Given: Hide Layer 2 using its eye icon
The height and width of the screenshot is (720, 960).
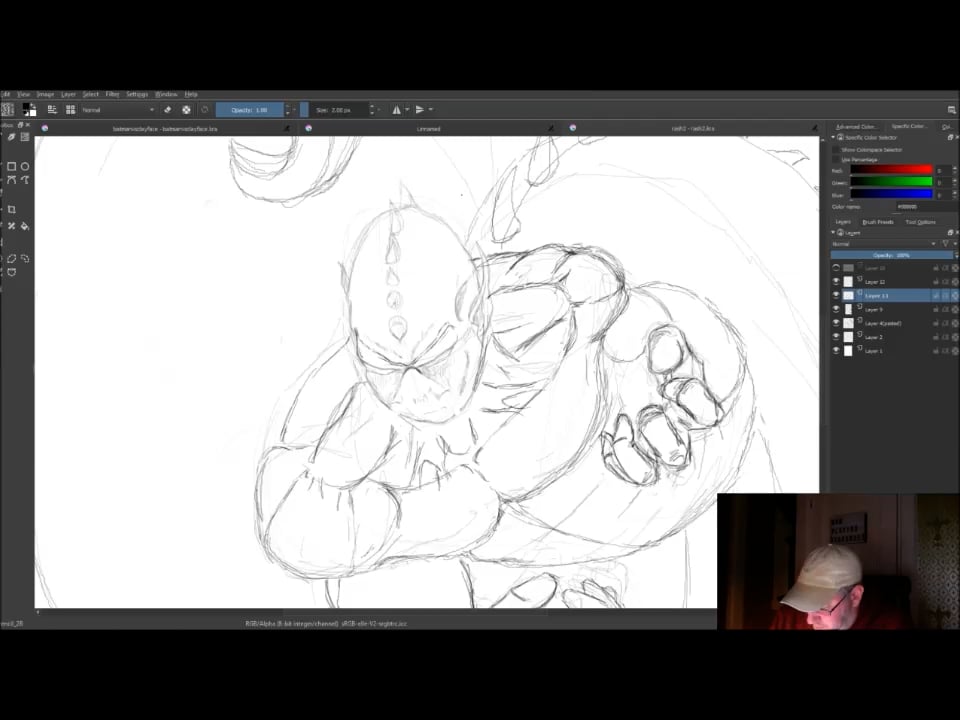Looking at the screenshot, I should tap(836, 337).
